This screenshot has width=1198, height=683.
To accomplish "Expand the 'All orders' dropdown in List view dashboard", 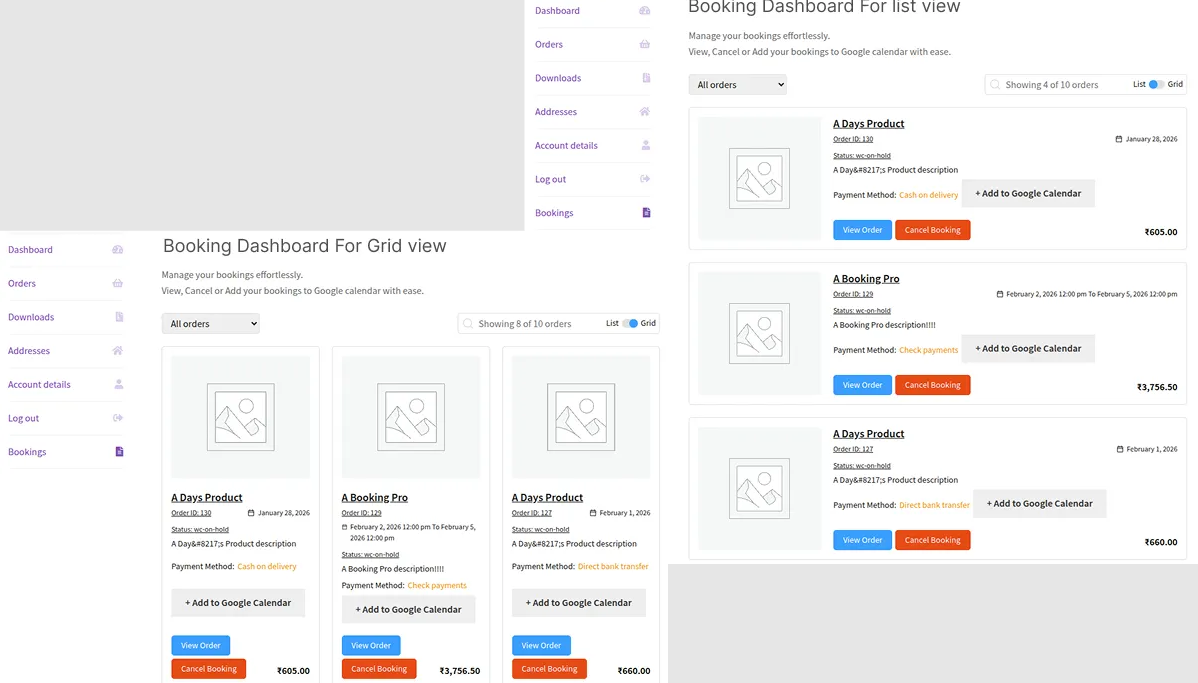I will pyautogui.click(x=737, y=85).
